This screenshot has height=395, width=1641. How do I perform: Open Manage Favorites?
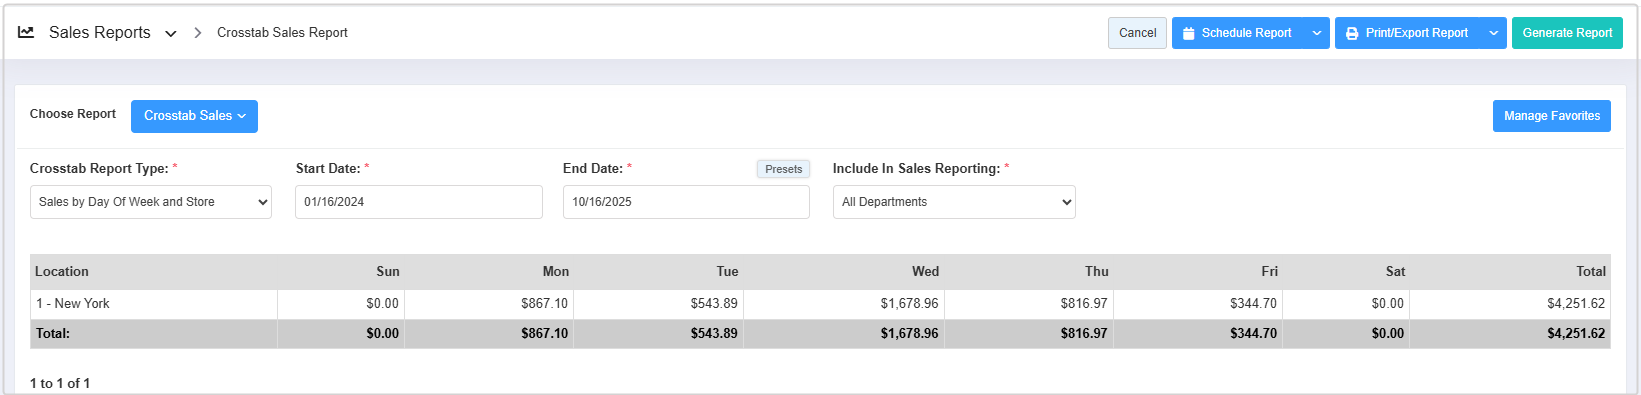pos(1552,116)
